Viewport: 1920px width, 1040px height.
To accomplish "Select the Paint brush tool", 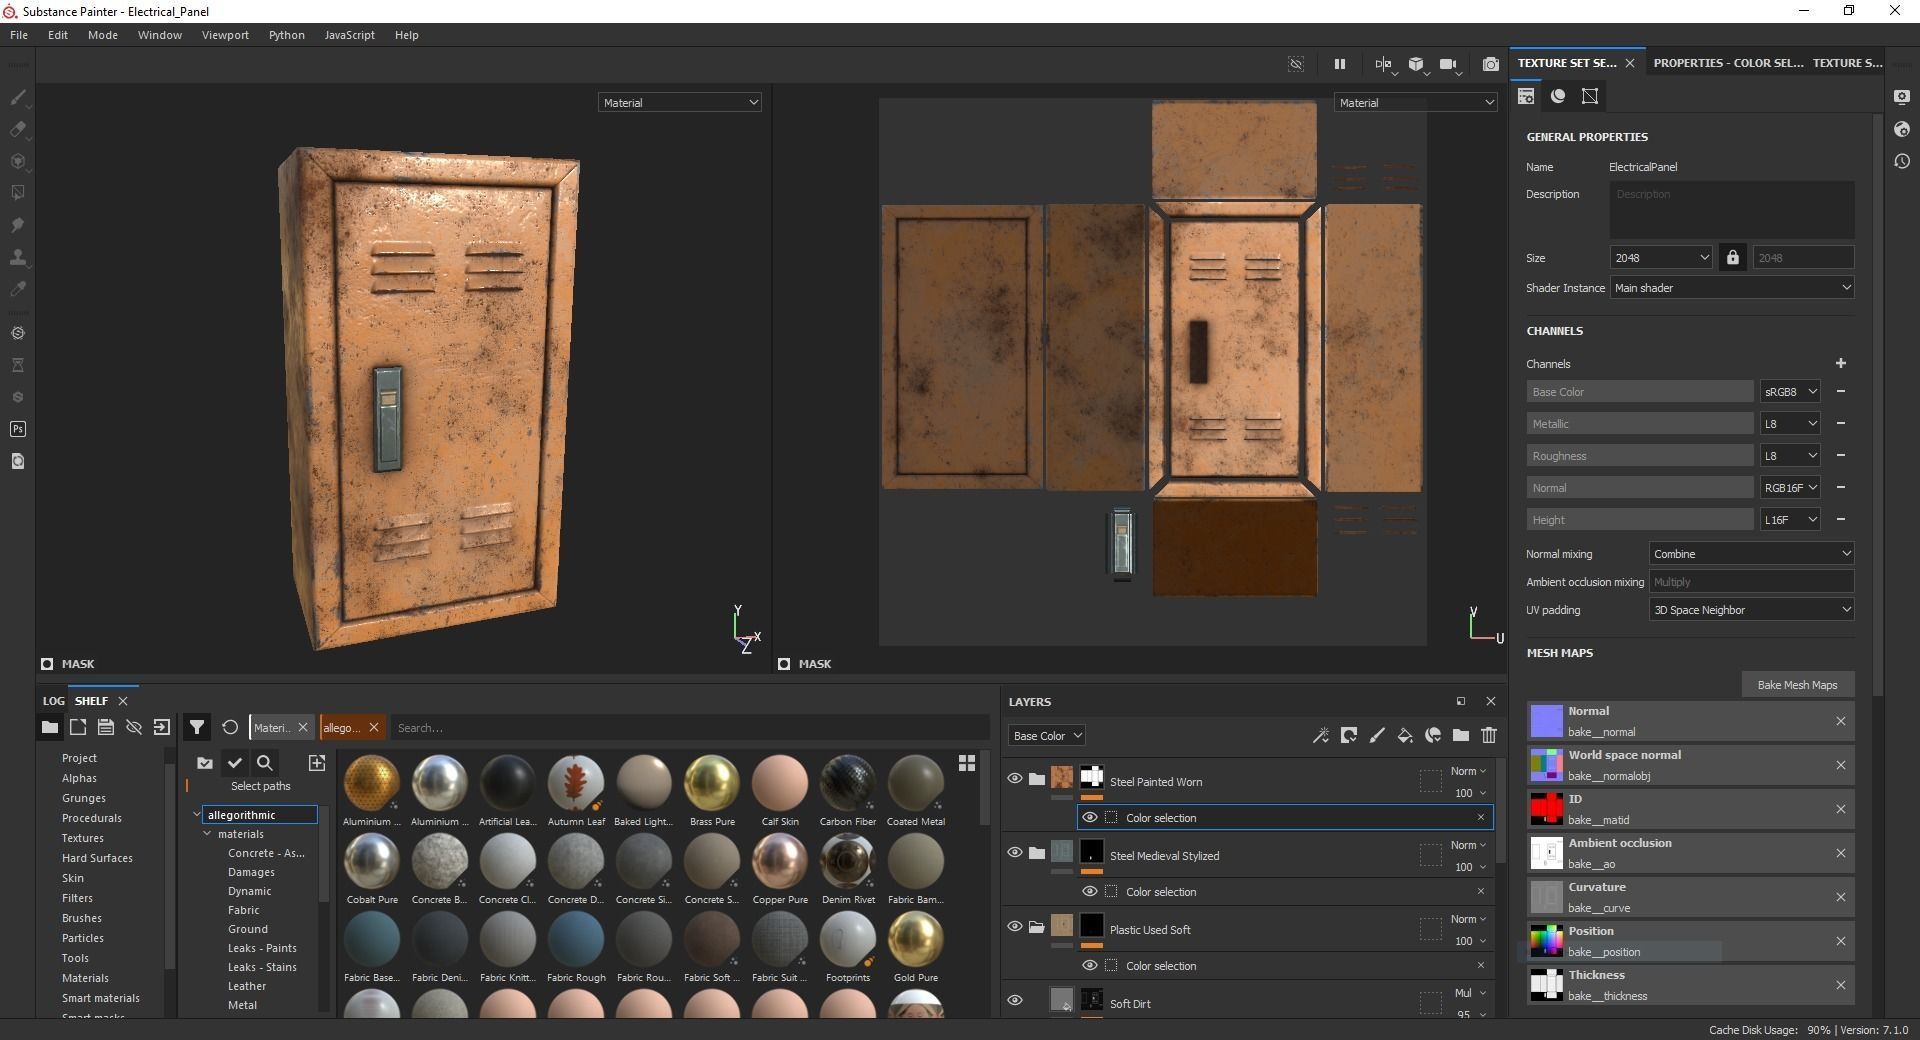I will pyautogui.click(x=18, y=98).
